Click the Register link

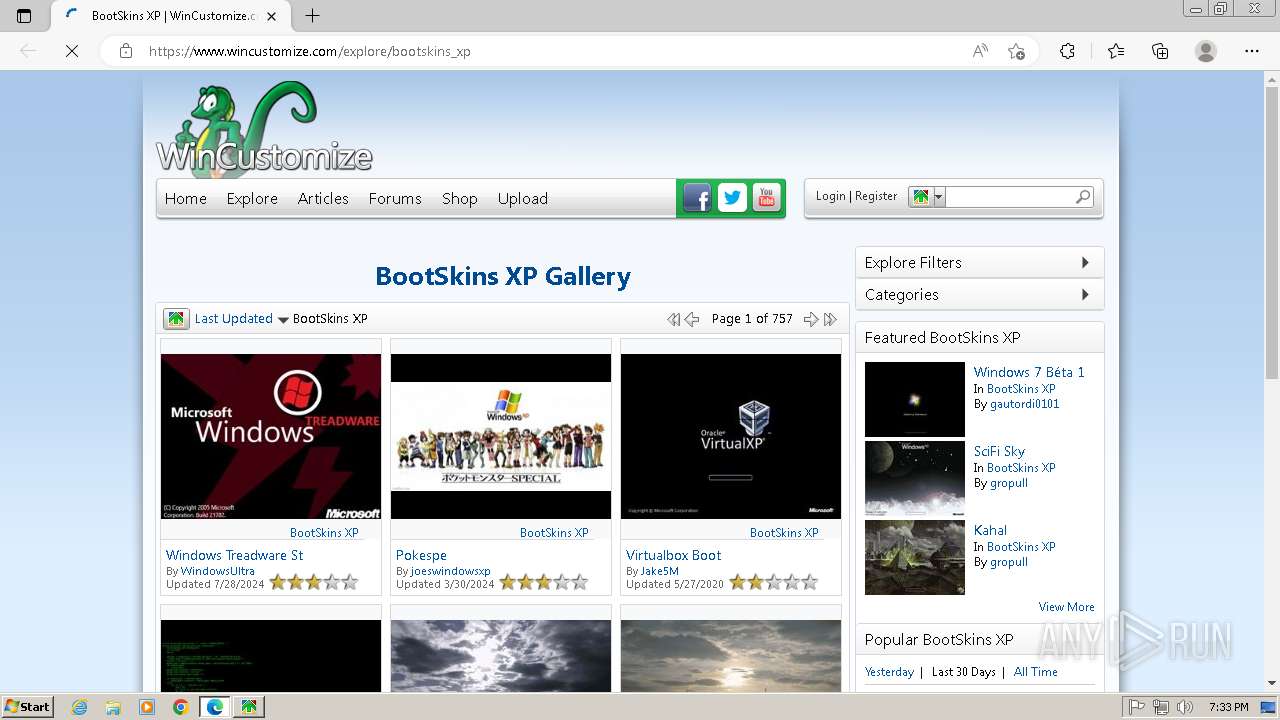click(876, 196)
